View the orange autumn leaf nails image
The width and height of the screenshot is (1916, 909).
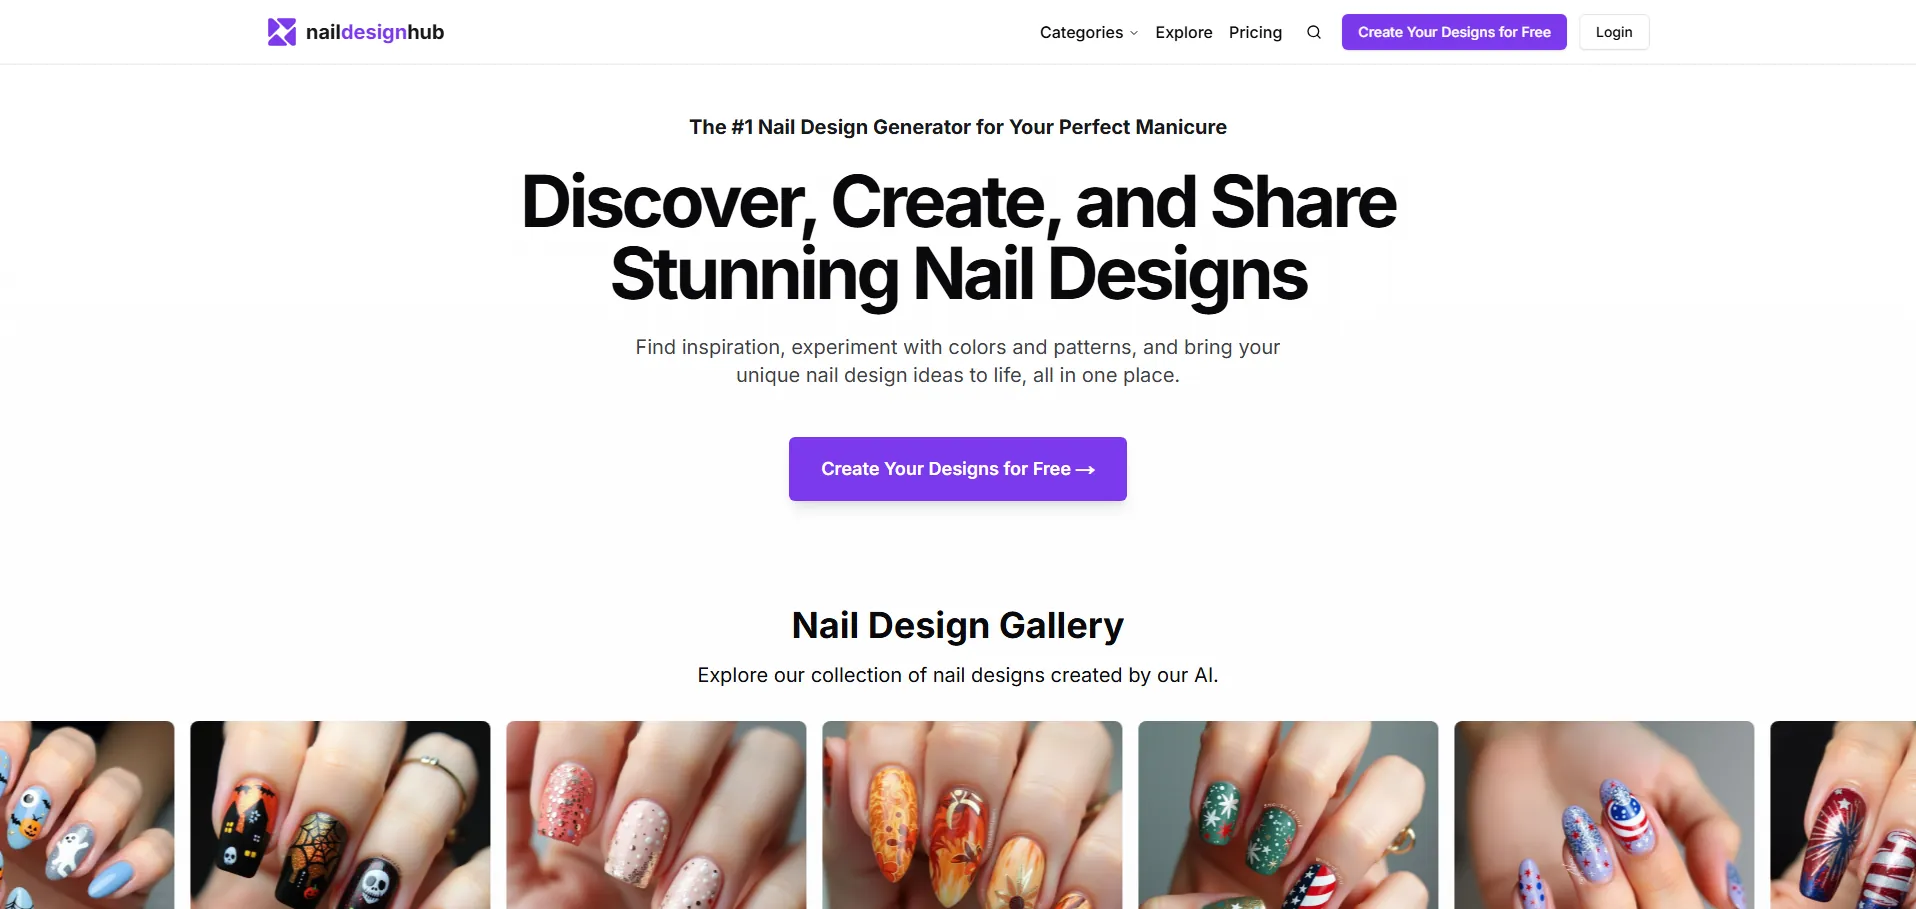pos(972,815)
